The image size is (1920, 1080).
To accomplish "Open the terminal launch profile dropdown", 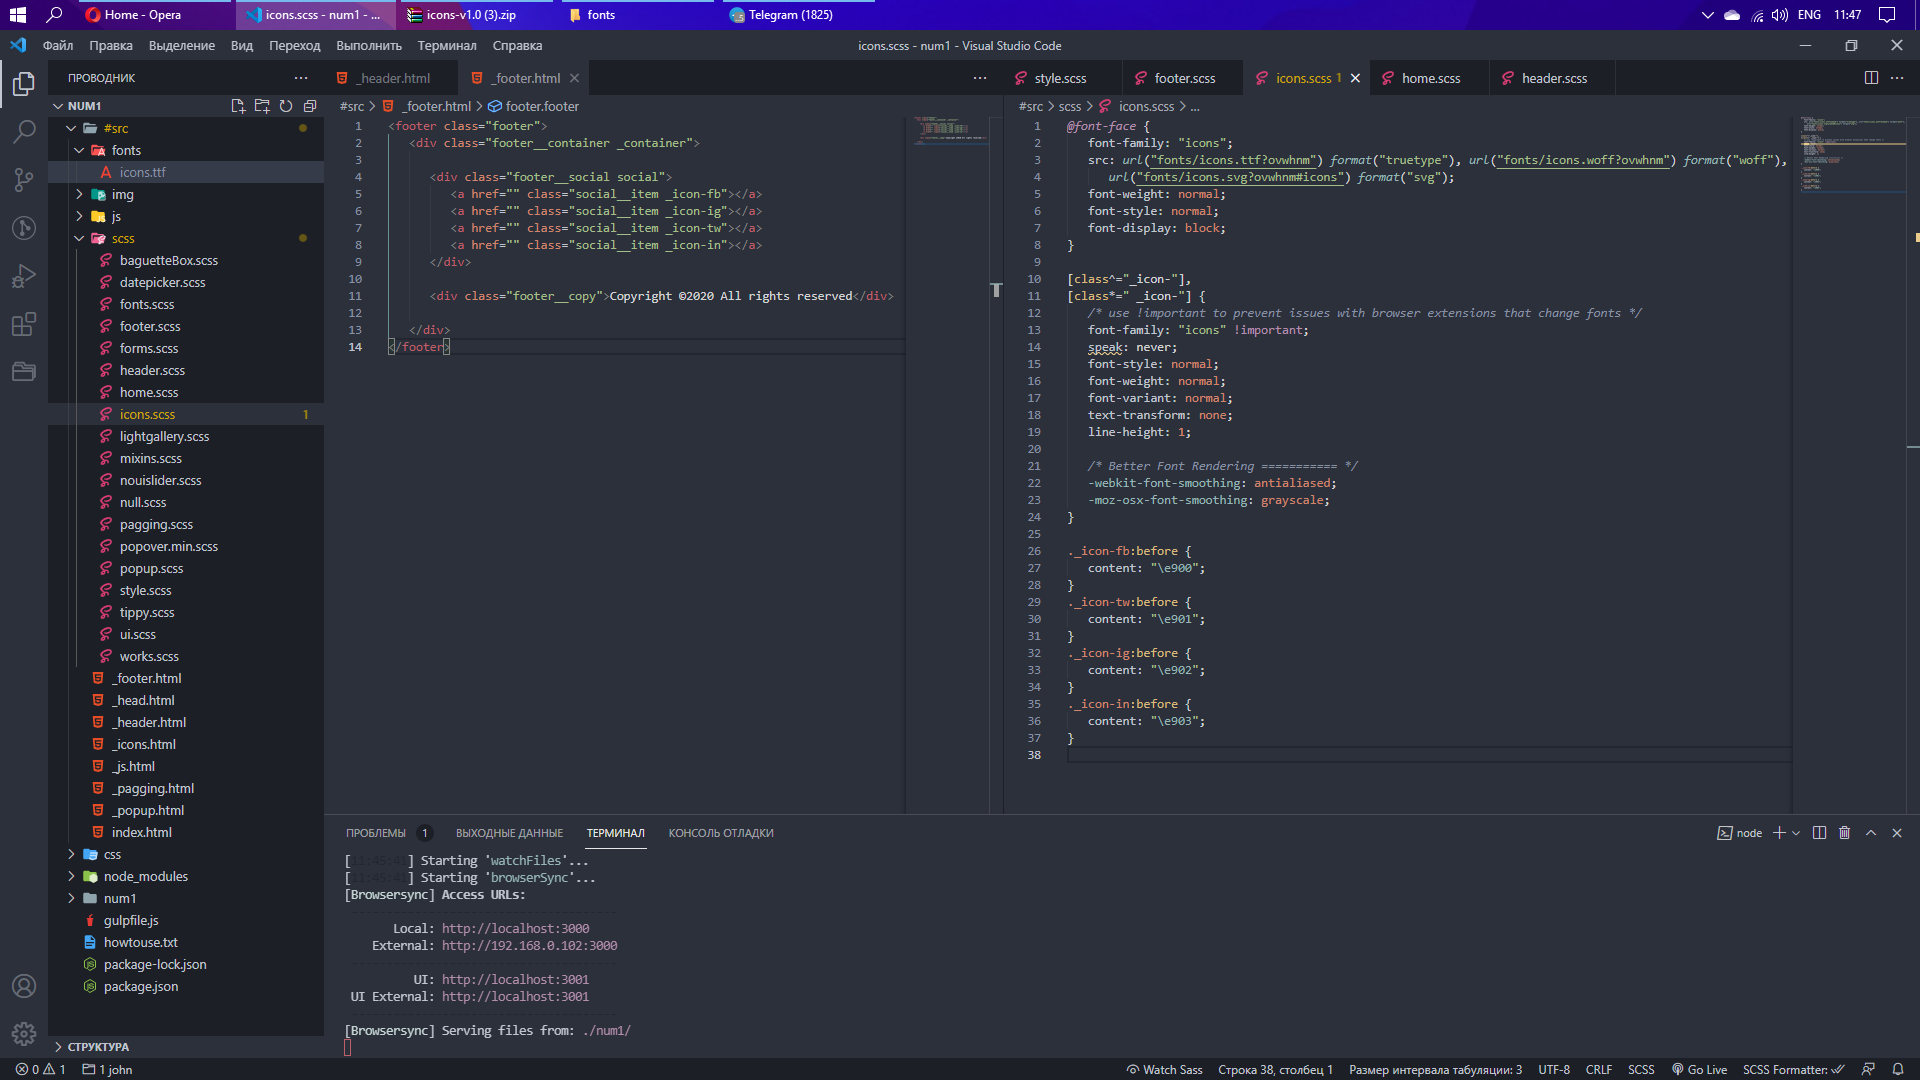I will (1796, 833).
